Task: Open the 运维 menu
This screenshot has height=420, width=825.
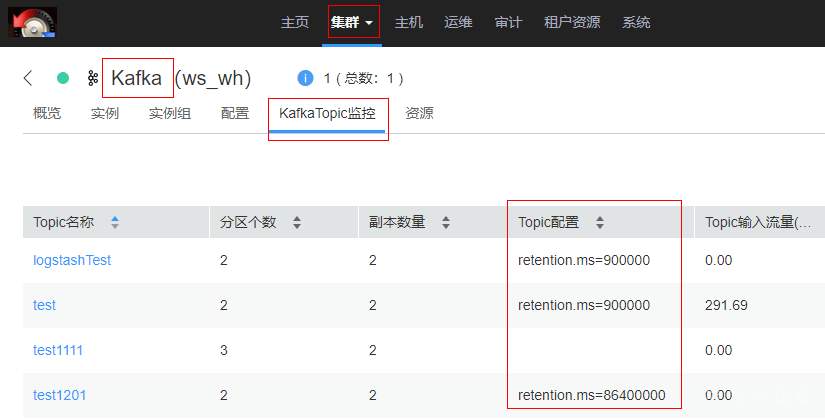Action: (458, 23)
